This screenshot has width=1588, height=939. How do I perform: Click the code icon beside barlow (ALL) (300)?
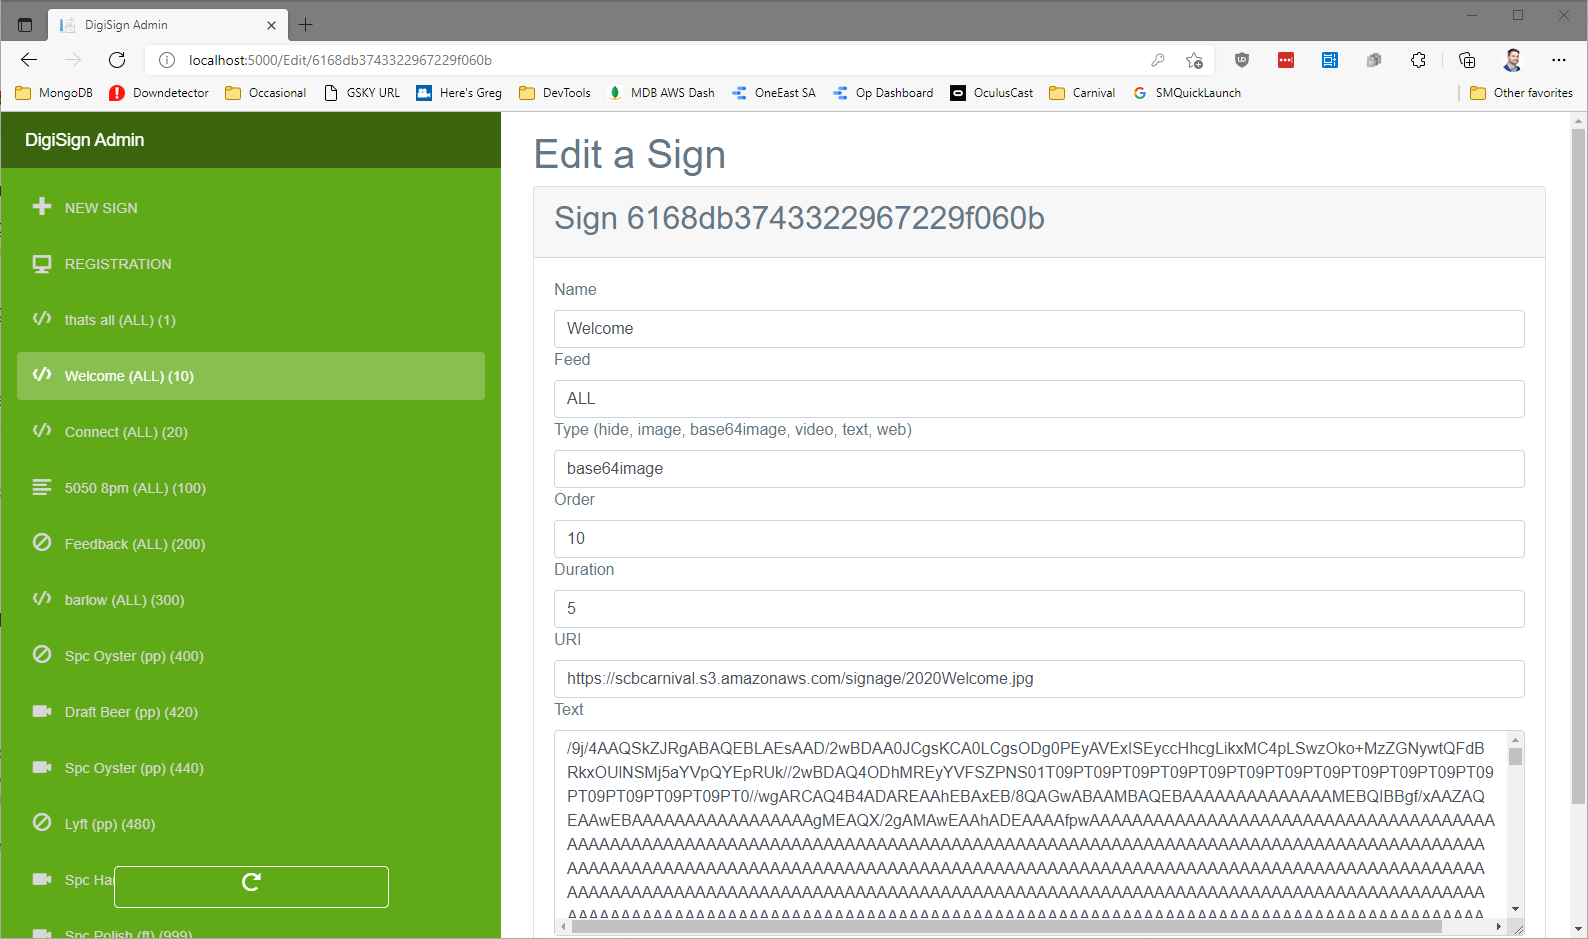coord(41,599)
